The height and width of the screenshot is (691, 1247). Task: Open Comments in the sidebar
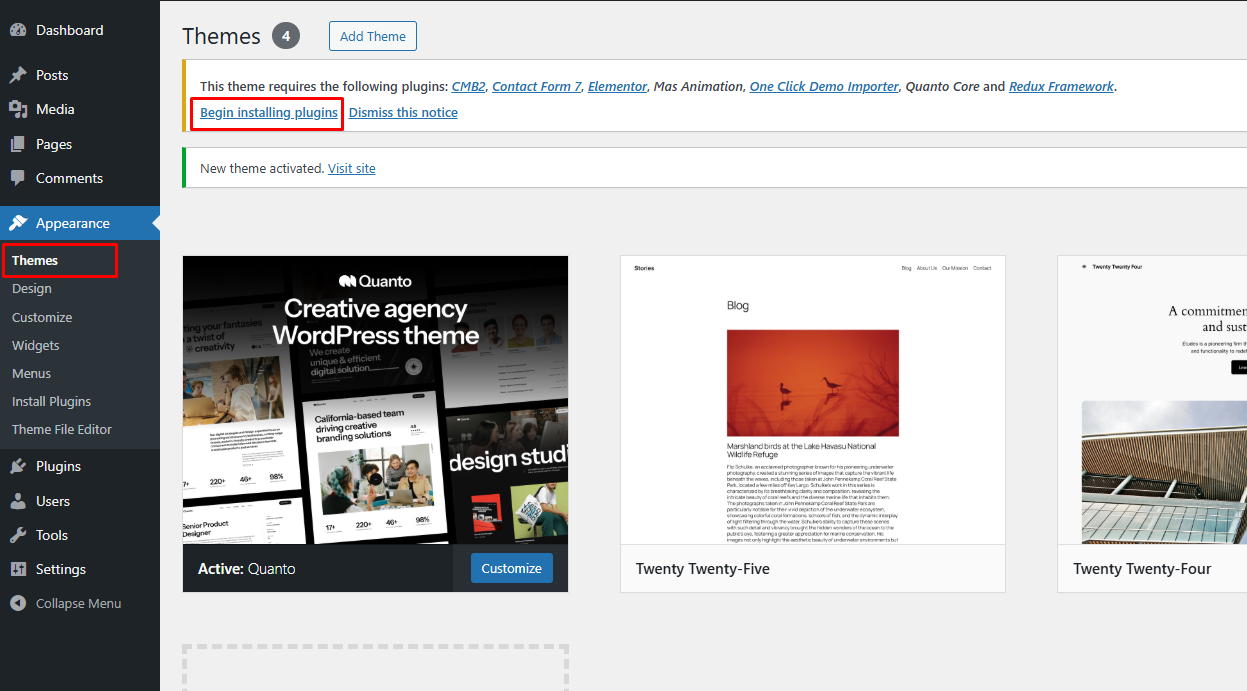(70, 178)
